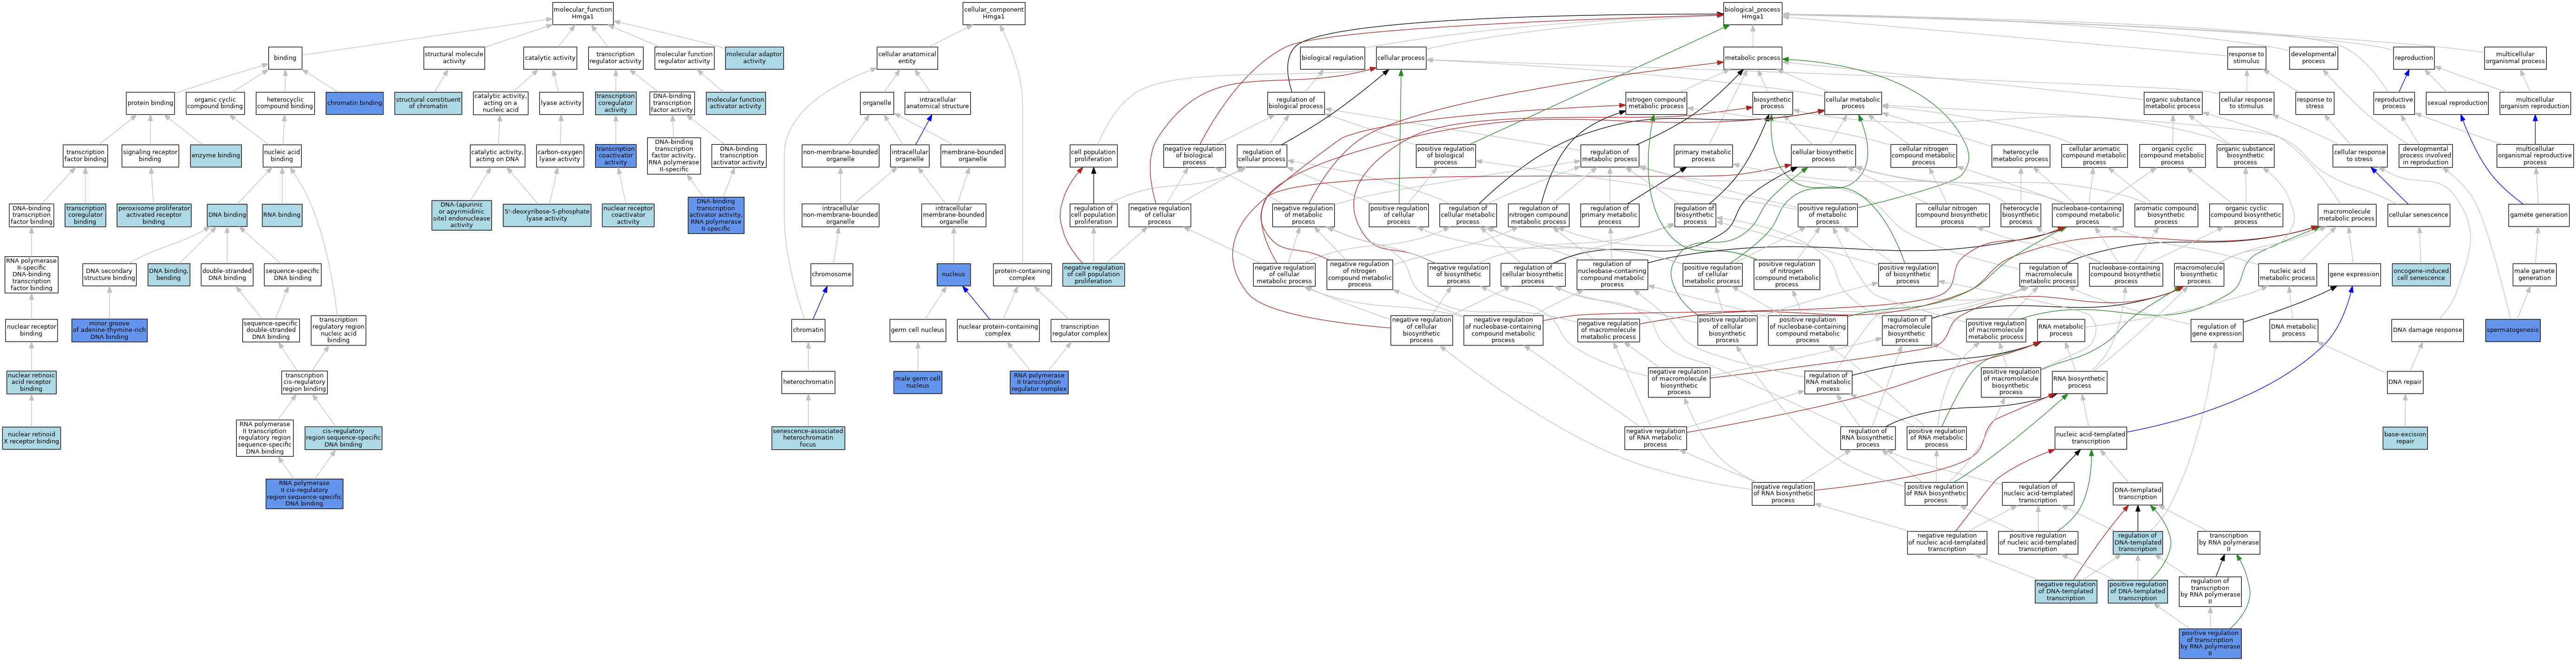The image size is (2576, 661).
Task: Click the sexual reproduction node
Action: pyautogui.click(x=2457, y=103)
